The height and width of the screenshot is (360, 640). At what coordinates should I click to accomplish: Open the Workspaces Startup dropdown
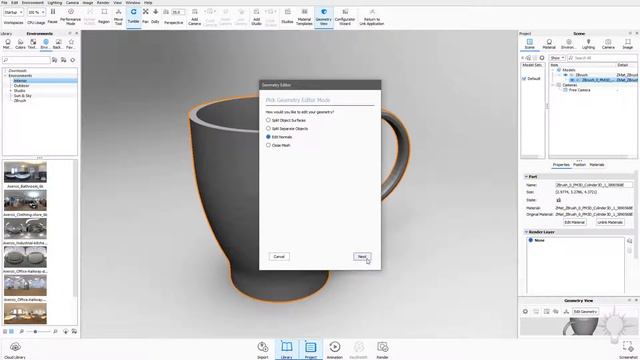(13, 13)
